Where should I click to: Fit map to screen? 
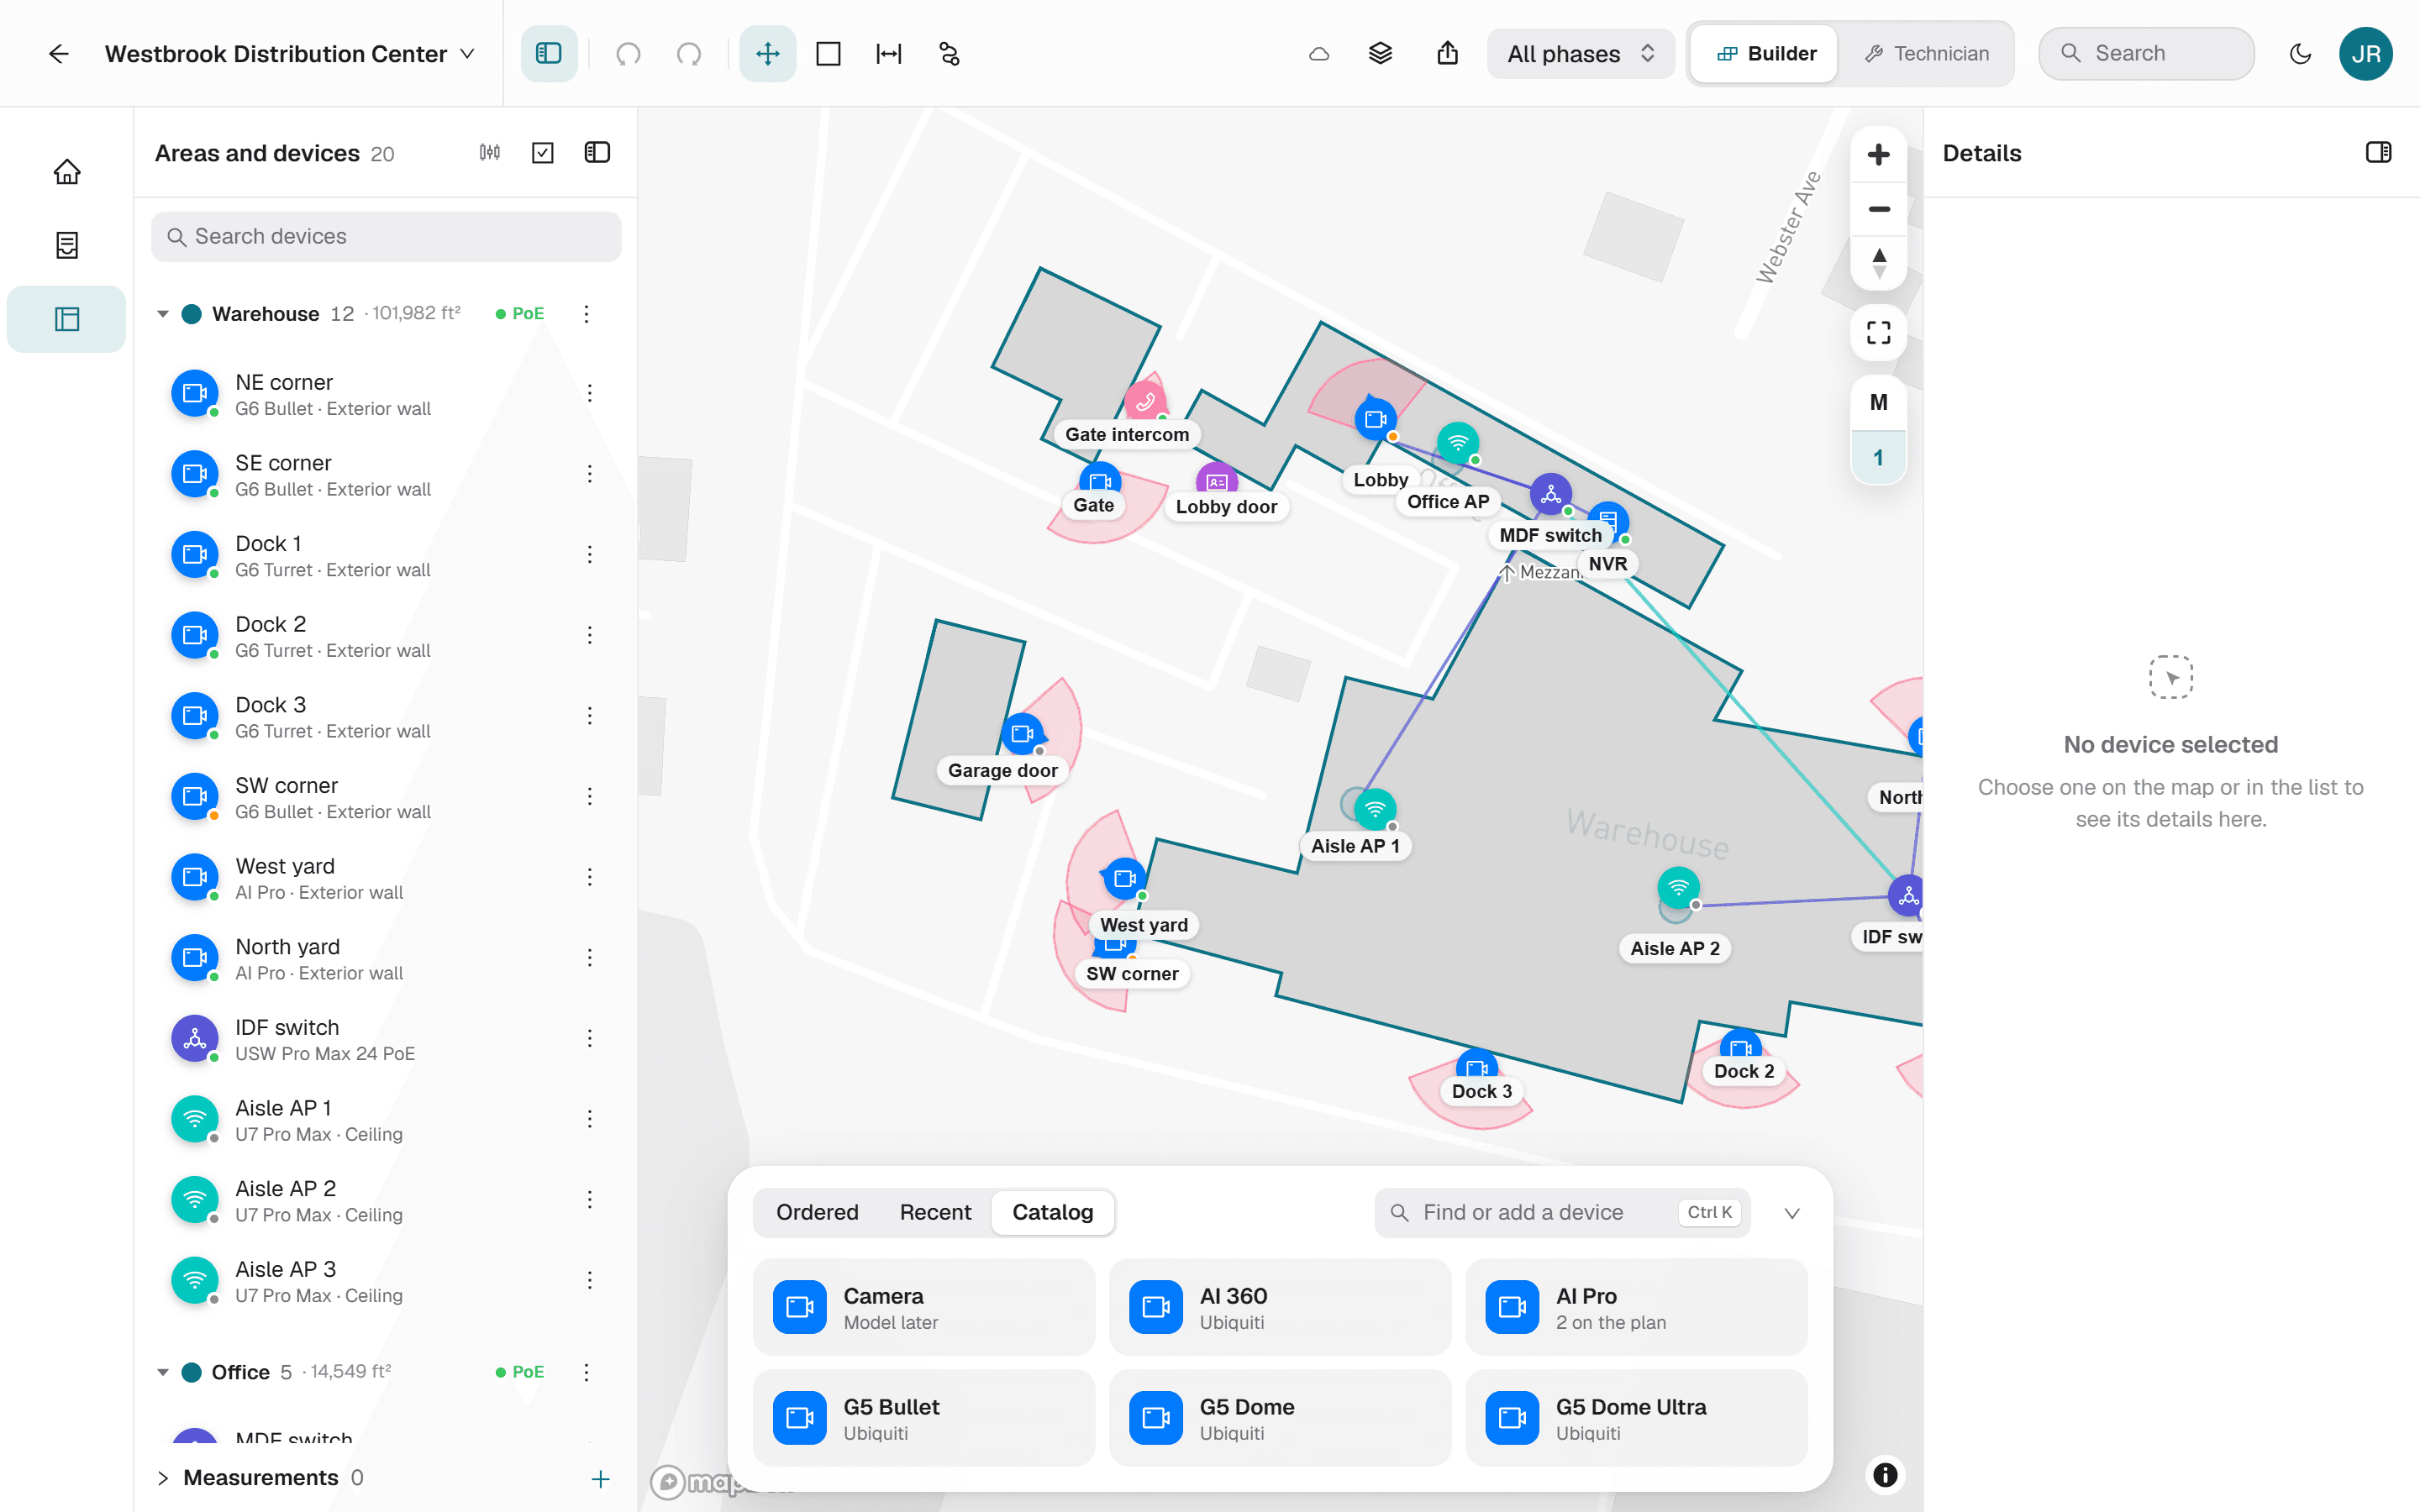(x=1878, y=332)
